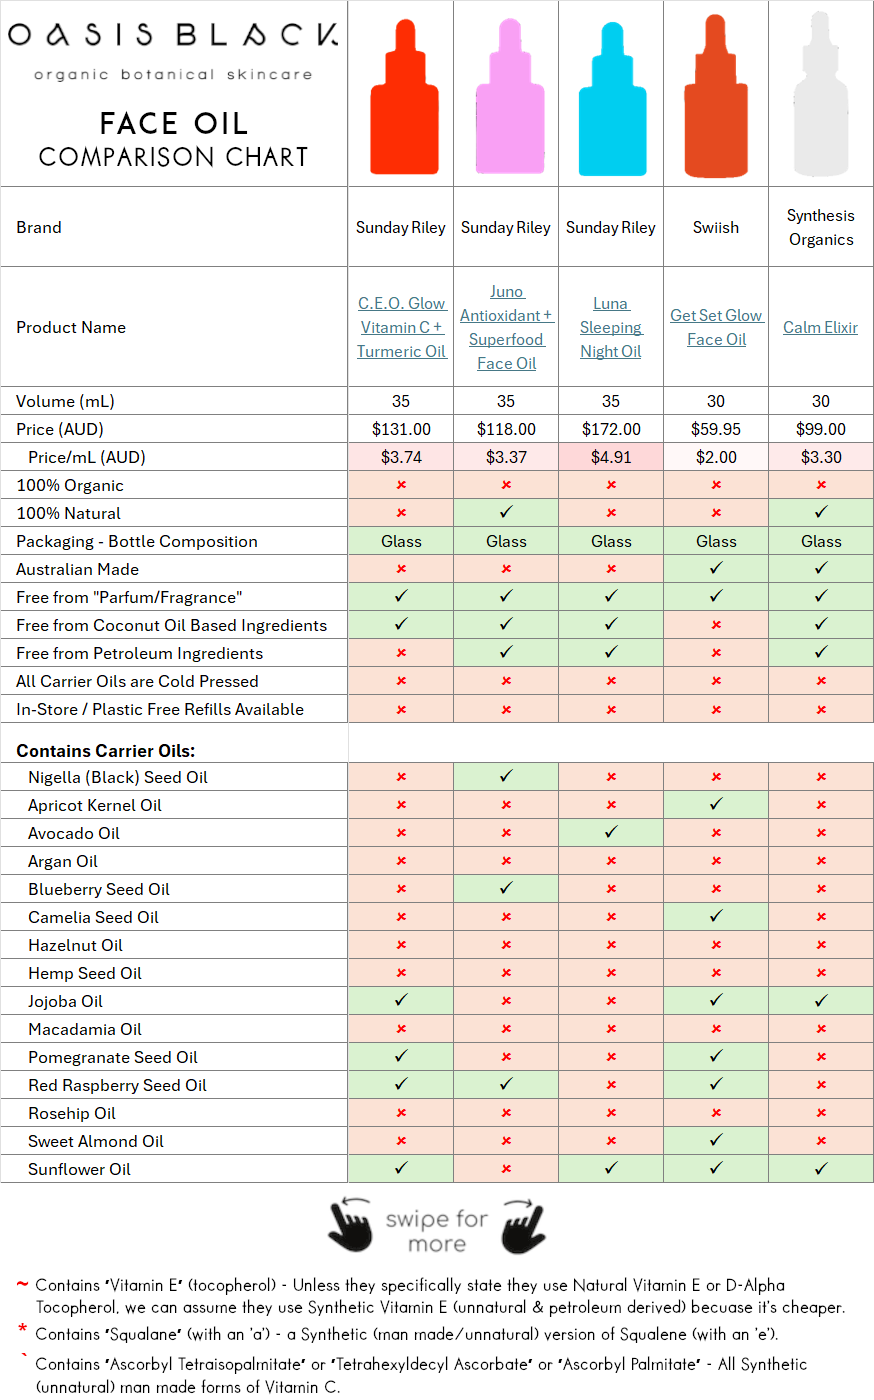Click the 'Volume (mL)' row label

coord(66,401)
